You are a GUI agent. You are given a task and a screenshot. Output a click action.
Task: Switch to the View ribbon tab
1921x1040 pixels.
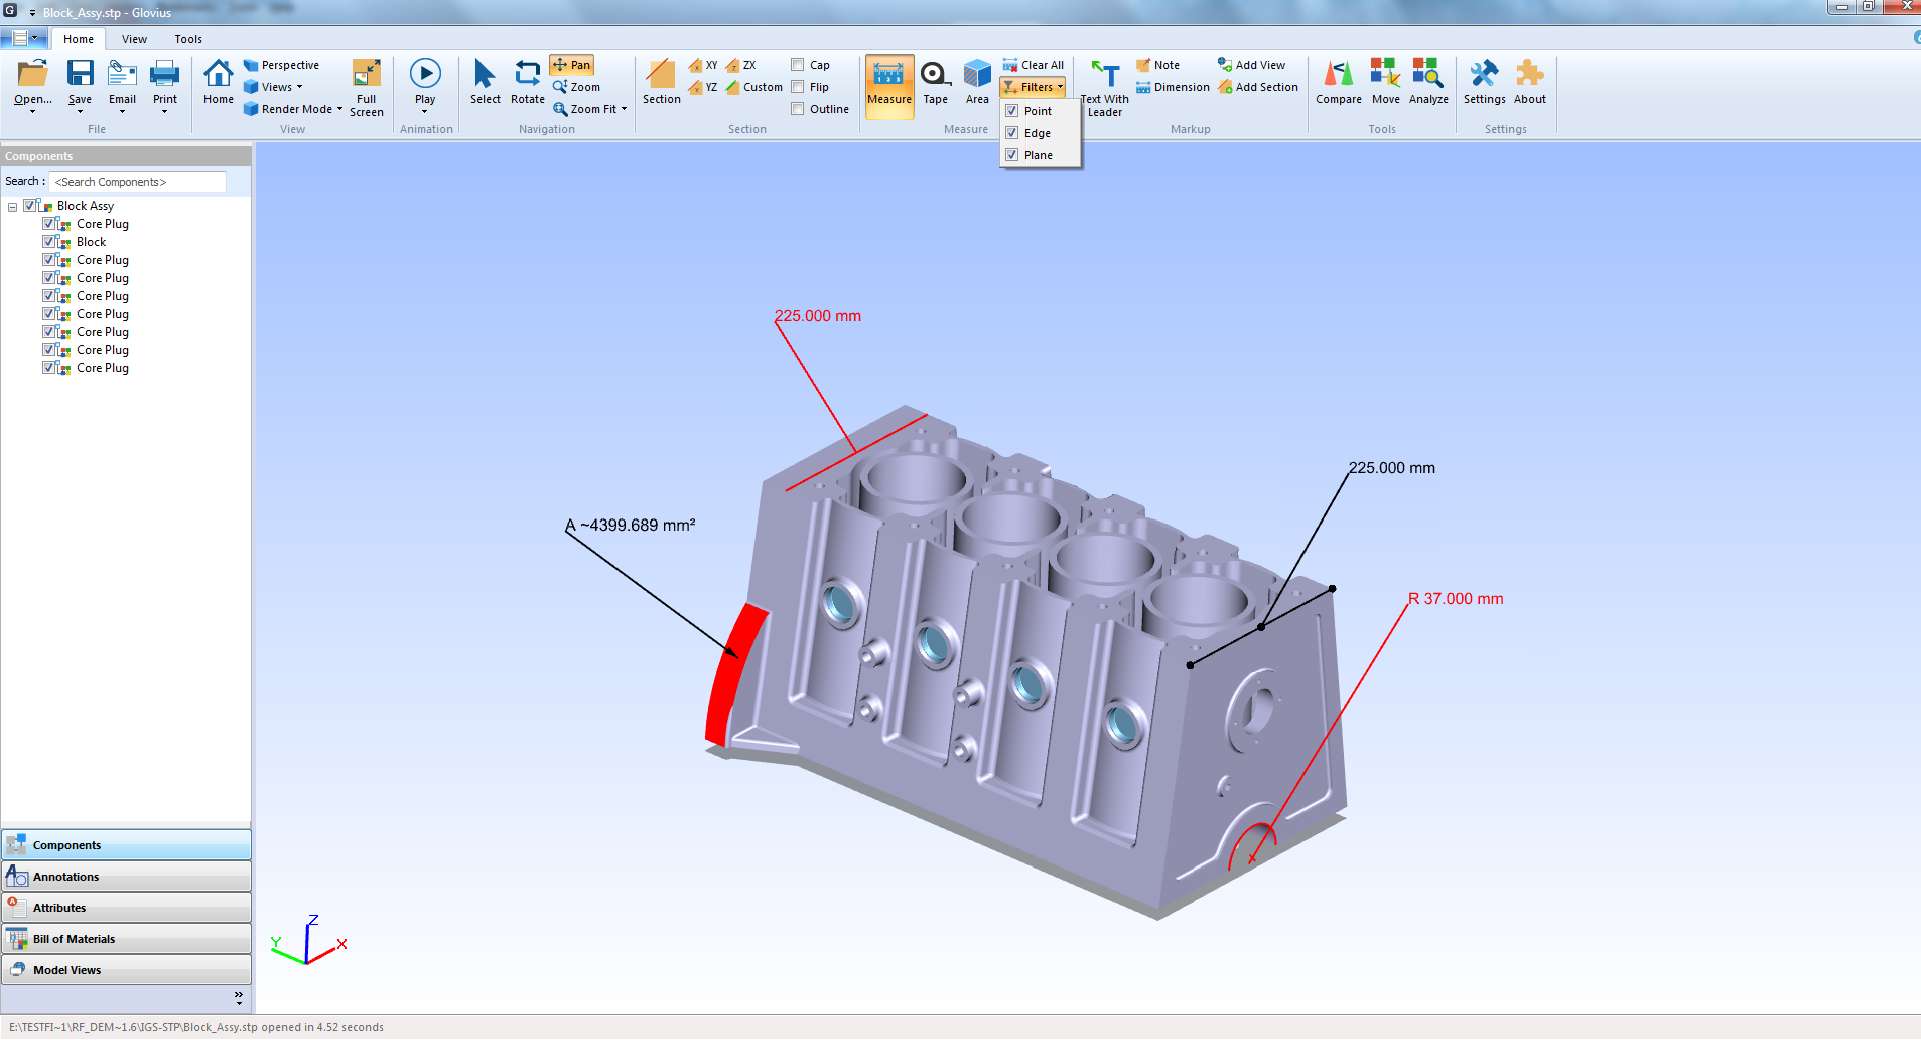[x=134, y=39]
